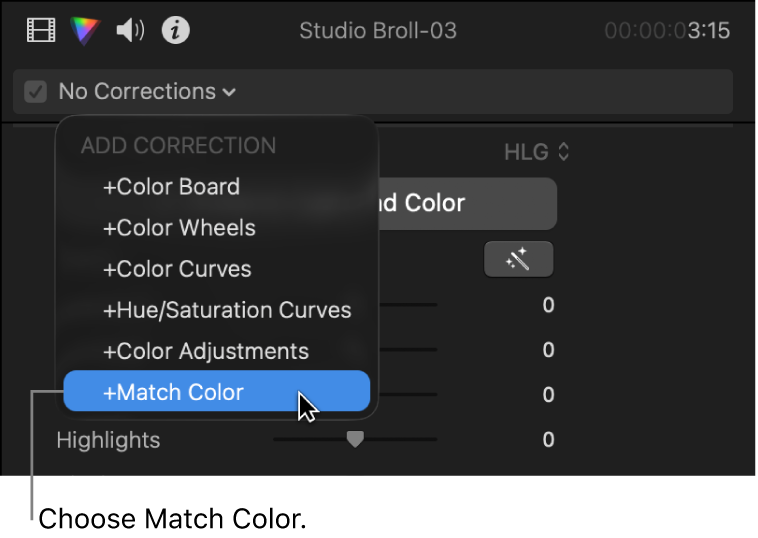This screenshot has width=758, height=538.
Task: Open the Info inspector icon
Action: [x=175, y=30]
